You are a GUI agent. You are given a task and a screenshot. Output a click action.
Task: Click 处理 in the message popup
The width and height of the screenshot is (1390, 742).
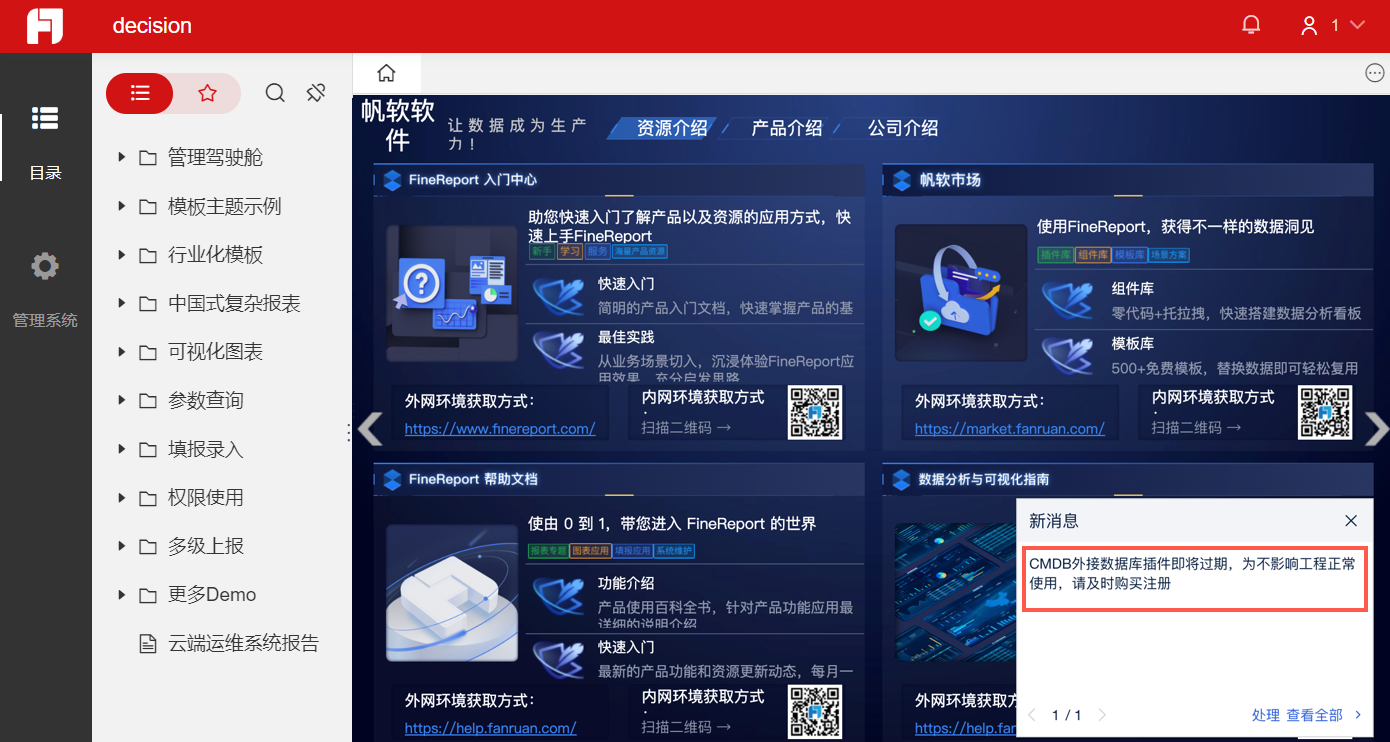pyautogui.click(x=1266, y=715)
